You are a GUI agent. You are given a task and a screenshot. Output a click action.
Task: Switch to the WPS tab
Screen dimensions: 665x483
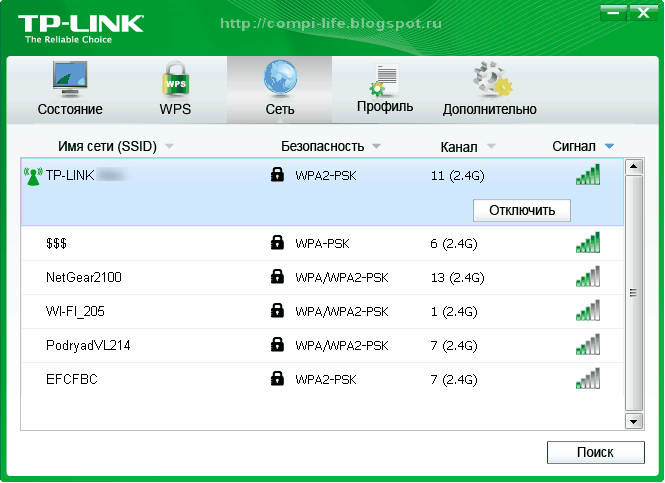point(175,89)
